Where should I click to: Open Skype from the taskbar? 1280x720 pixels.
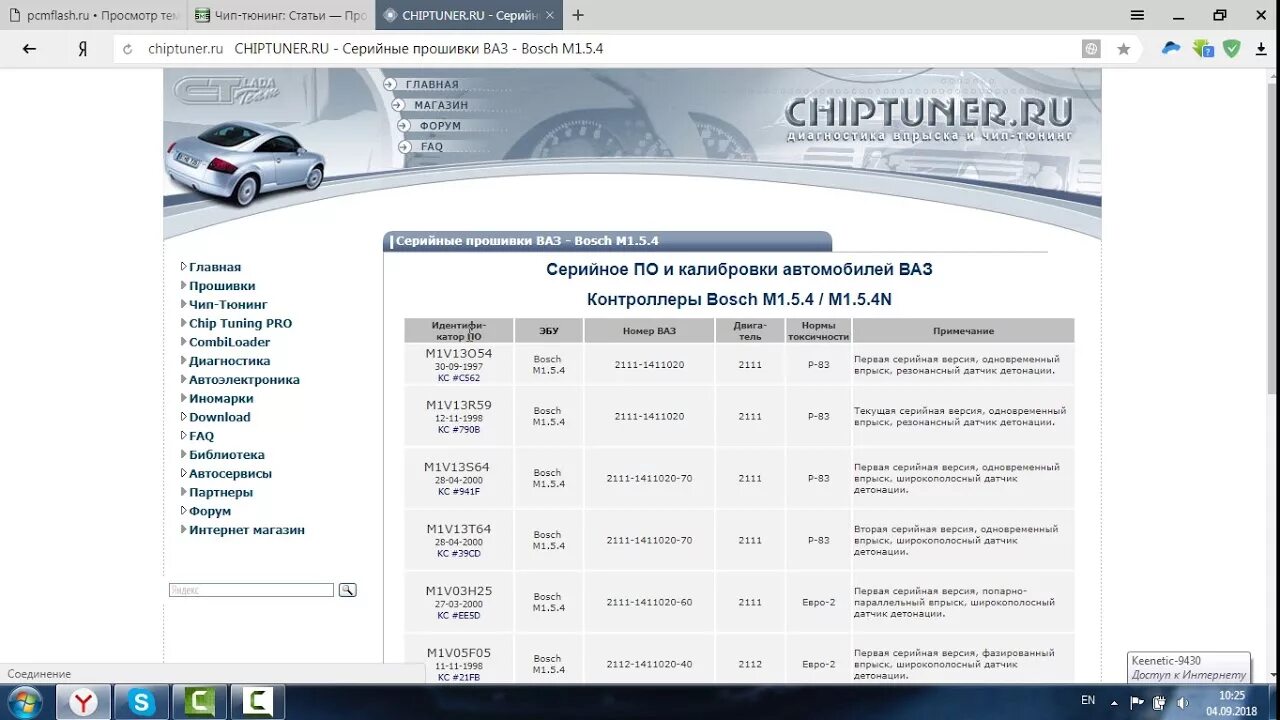click(x=141, y=702)
